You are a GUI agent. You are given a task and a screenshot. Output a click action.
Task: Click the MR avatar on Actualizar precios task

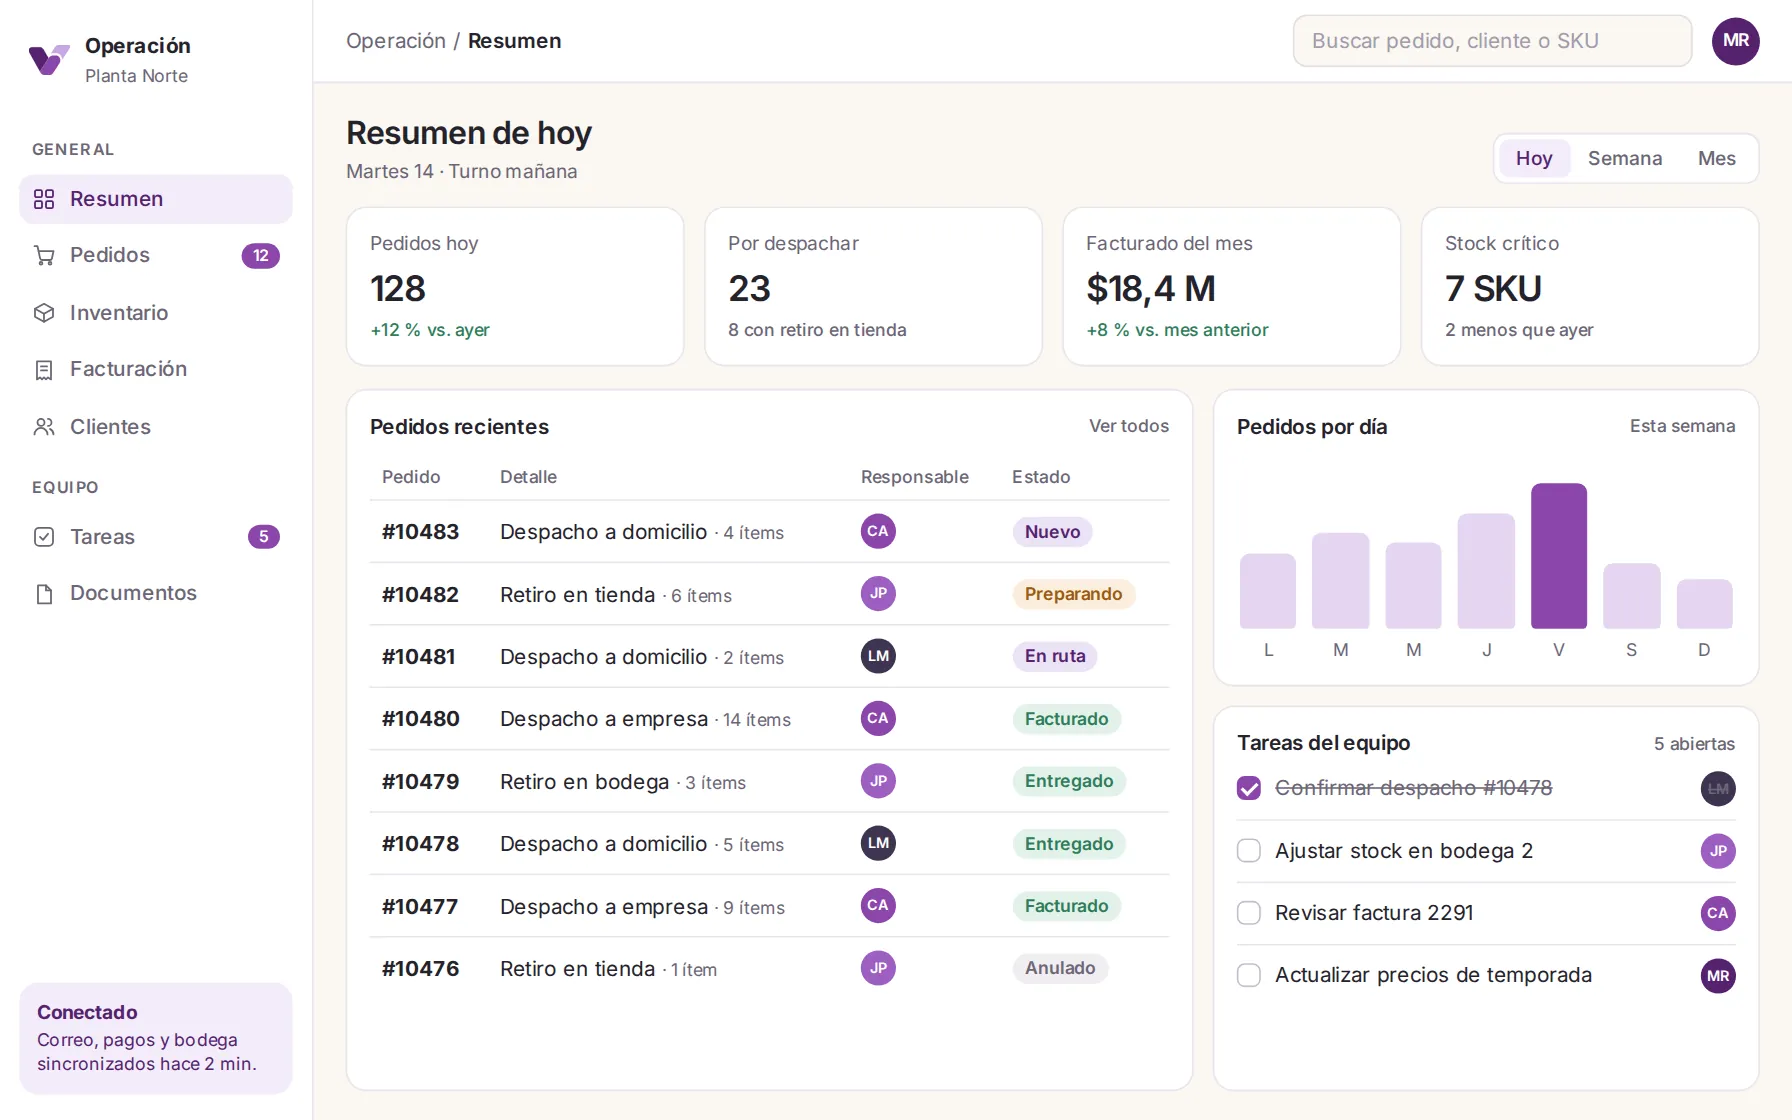tap(1718, 976)
